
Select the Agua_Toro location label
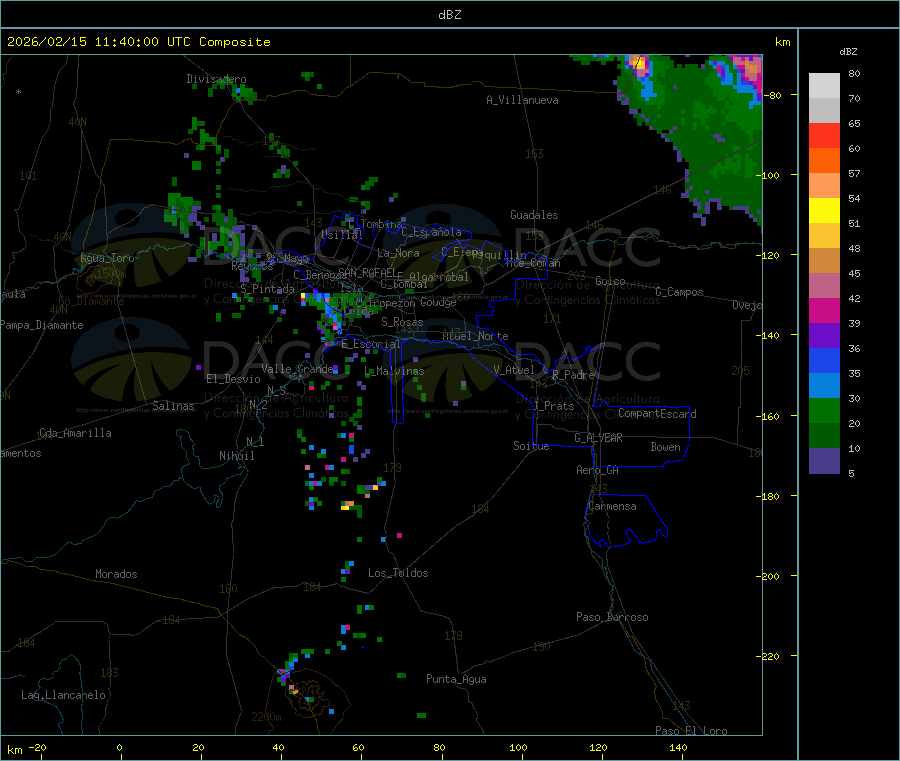click(x=107, y=258)
